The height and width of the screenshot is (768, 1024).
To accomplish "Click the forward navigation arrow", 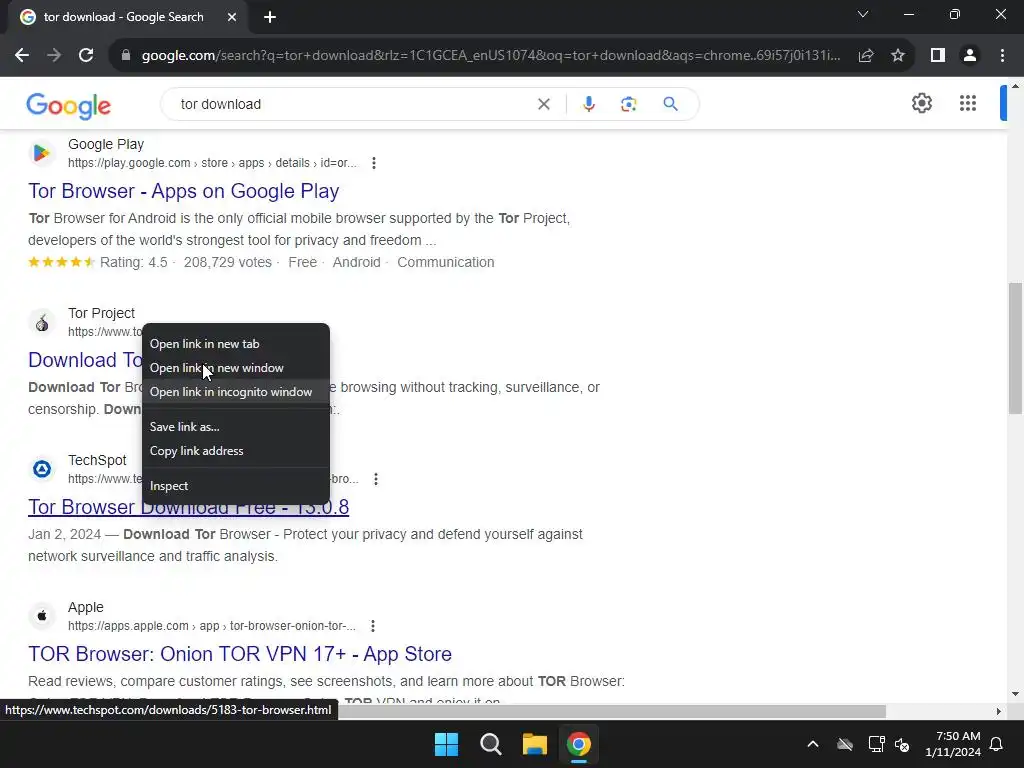I will pos(54,56).
